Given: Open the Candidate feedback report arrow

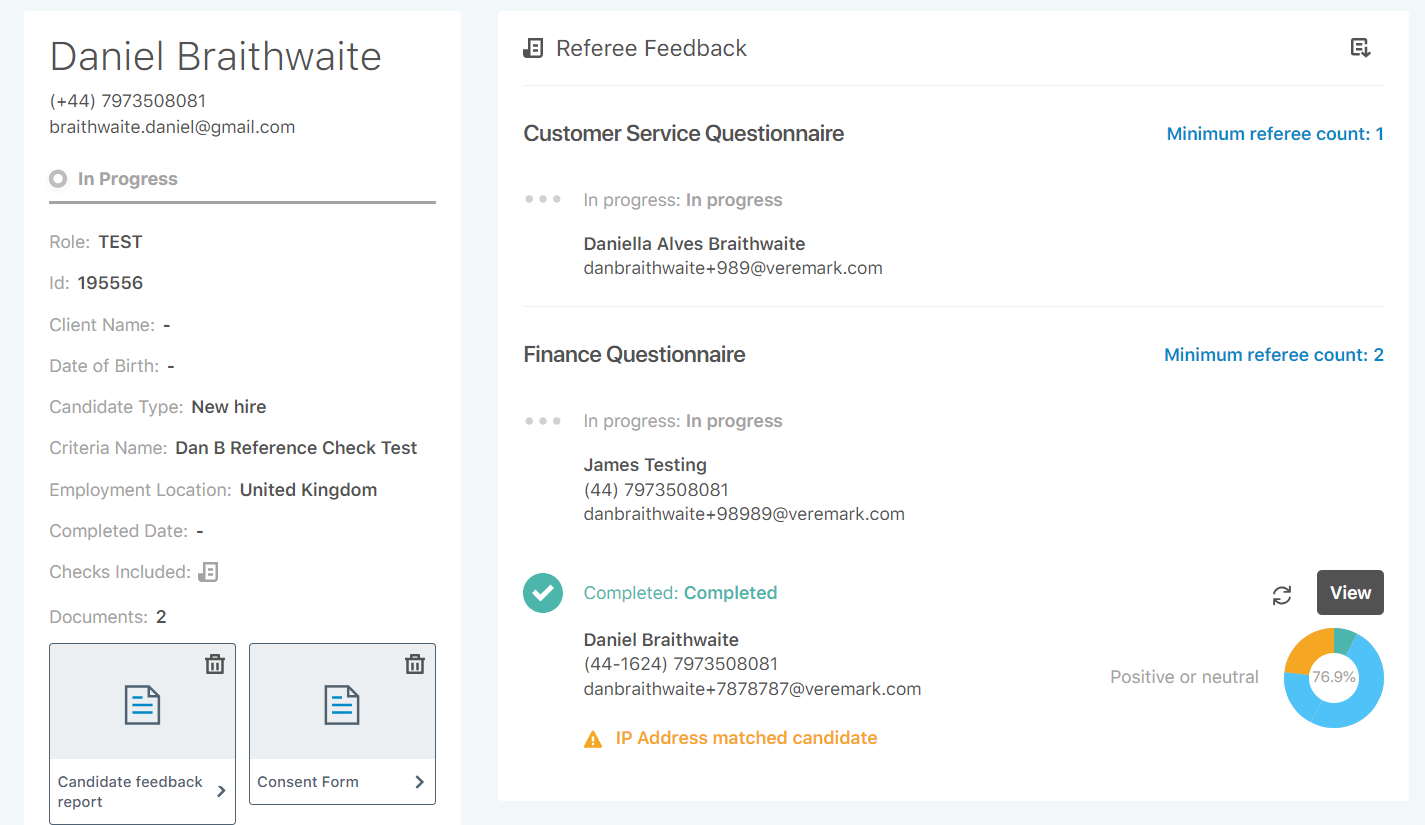Looking at the screenshot, I should point(221,791).
